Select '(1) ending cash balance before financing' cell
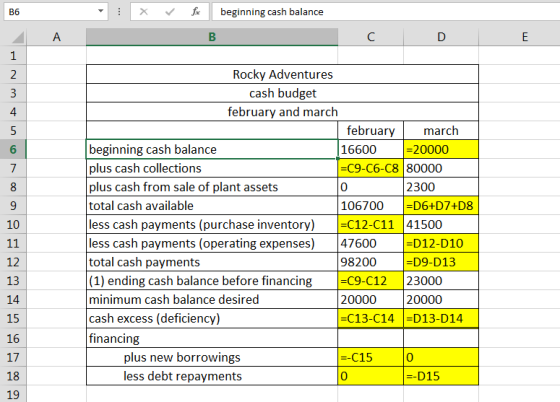Image resolution: width=560 pixels, height=402 pixels. 212,281
